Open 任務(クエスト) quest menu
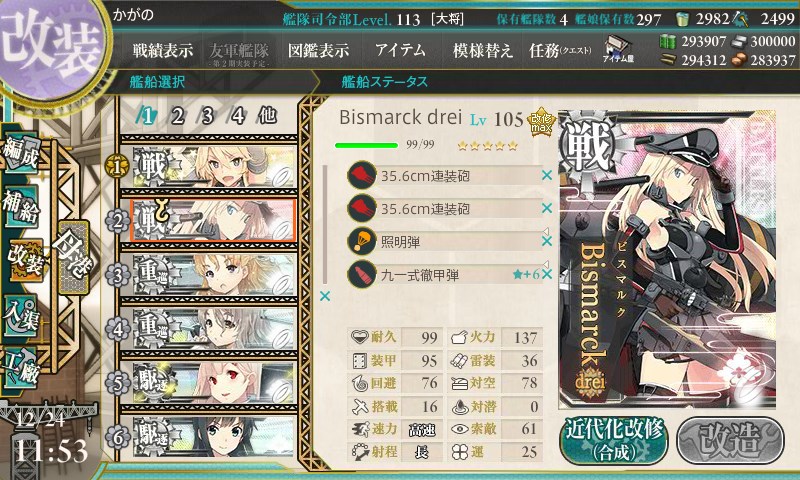The width and height of the screenshot is (800, 480). click(560, 50)
